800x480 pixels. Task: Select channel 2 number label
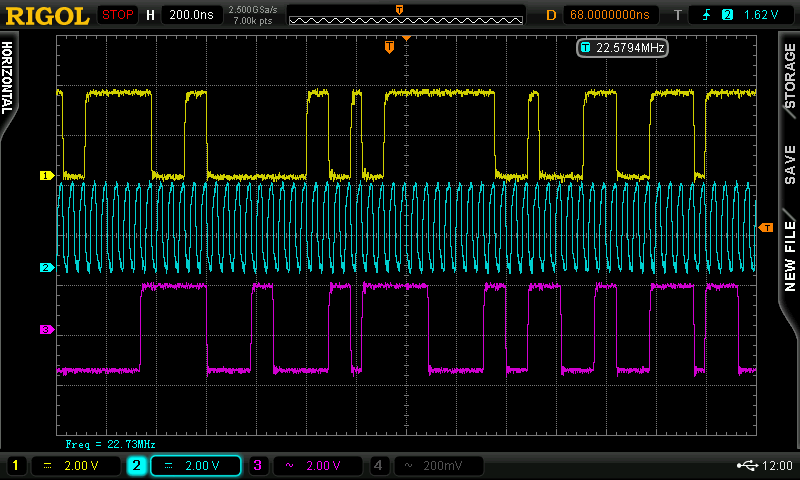[x=137, y=465]
